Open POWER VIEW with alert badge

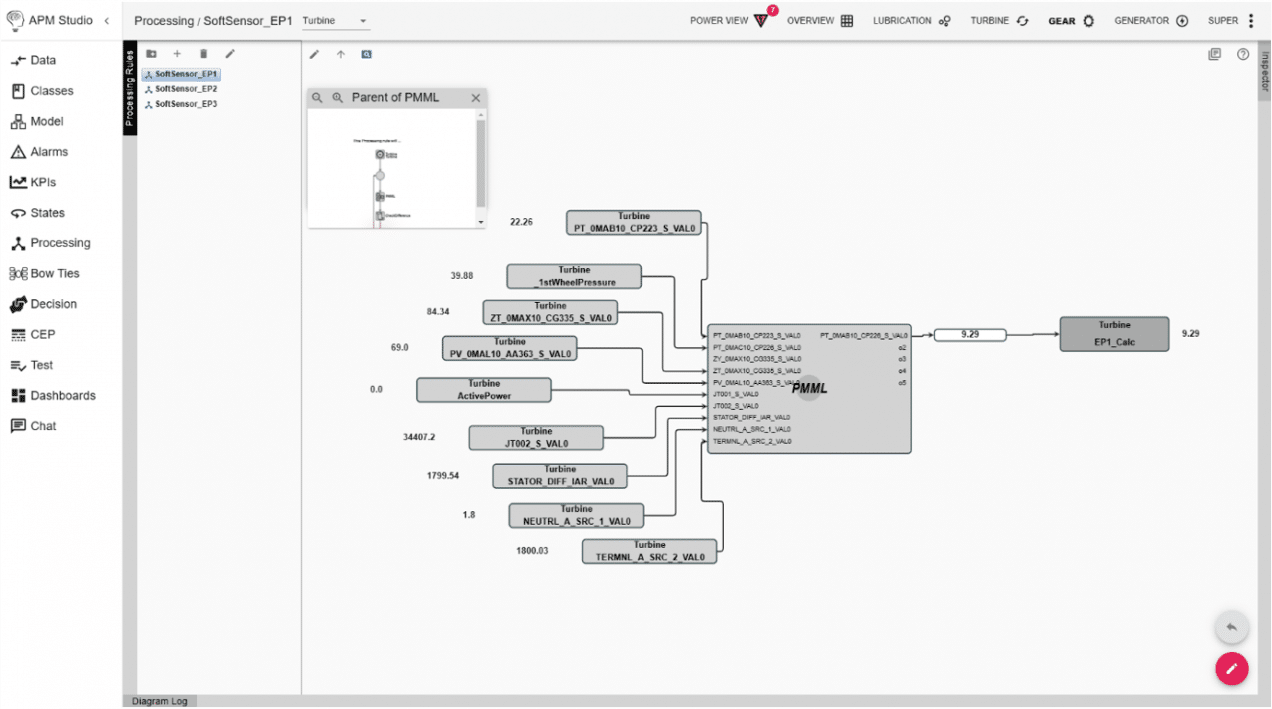tap(733, 20)
